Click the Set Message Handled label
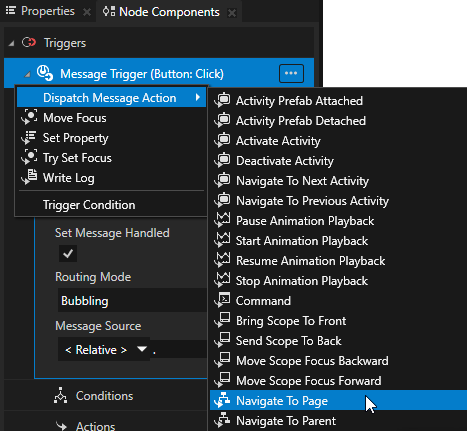This screenshot has height=431, width=467. (112, 233)
